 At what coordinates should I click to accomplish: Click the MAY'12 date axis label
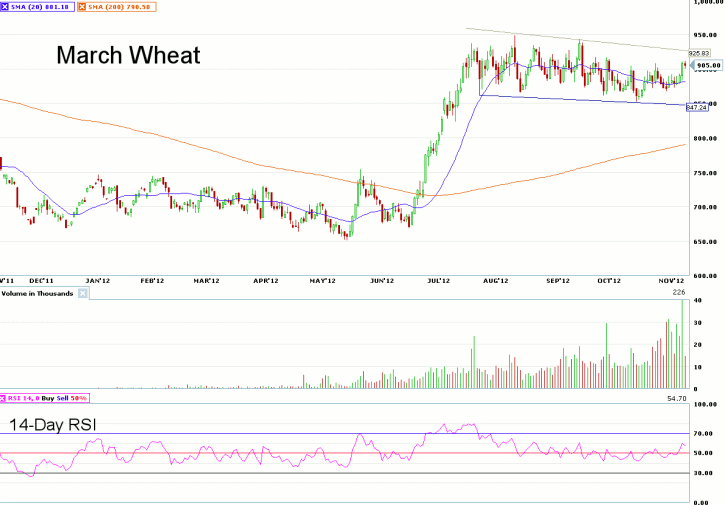coord(322,282)
